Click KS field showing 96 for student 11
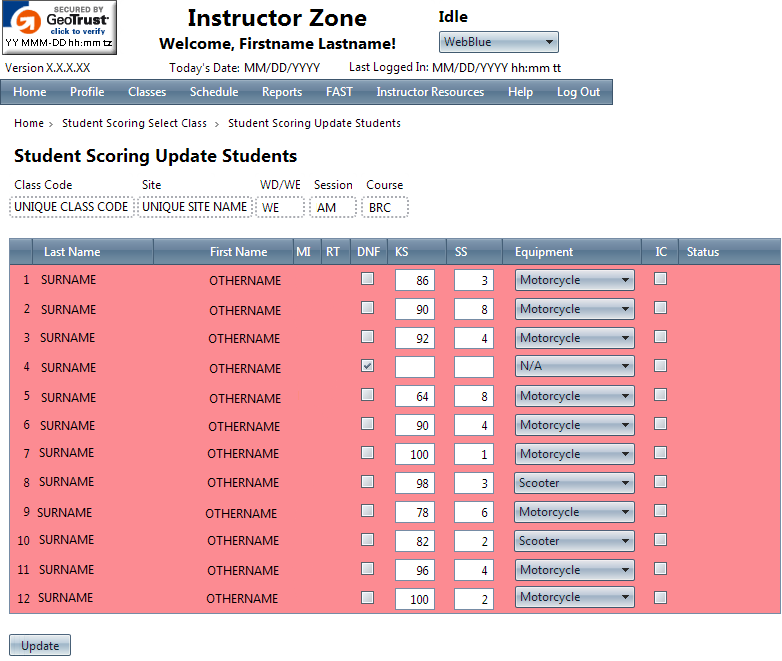The height and width of the screenshot is (661, 782). tap(415, 570)
